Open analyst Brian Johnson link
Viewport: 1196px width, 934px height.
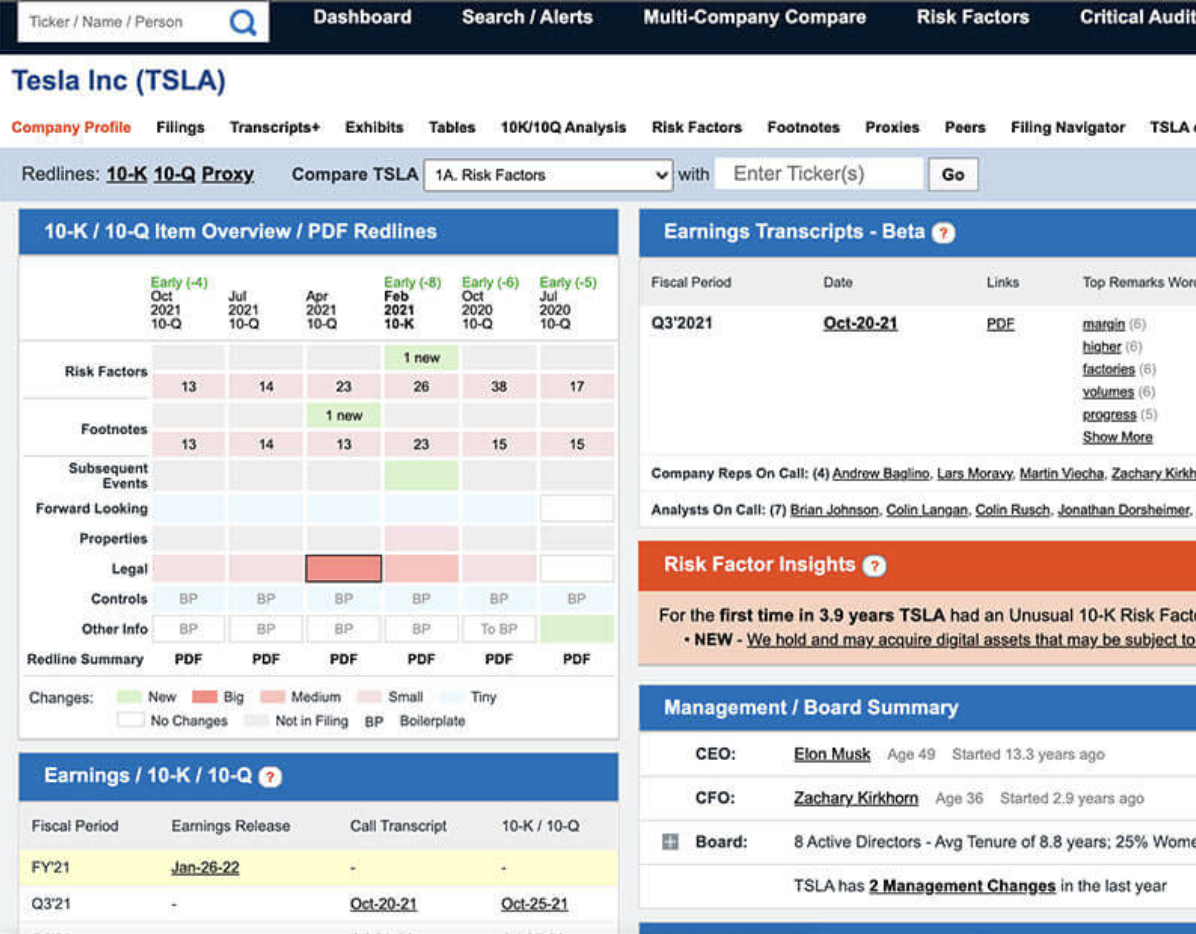(x=834, y=510)
